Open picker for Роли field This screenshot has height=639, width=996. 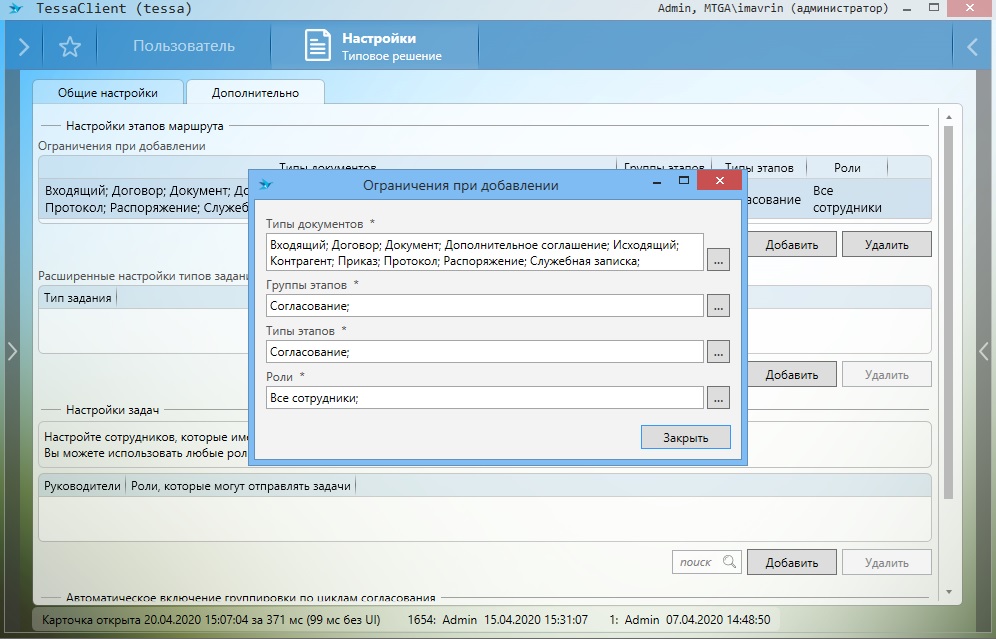click(718, 398)
